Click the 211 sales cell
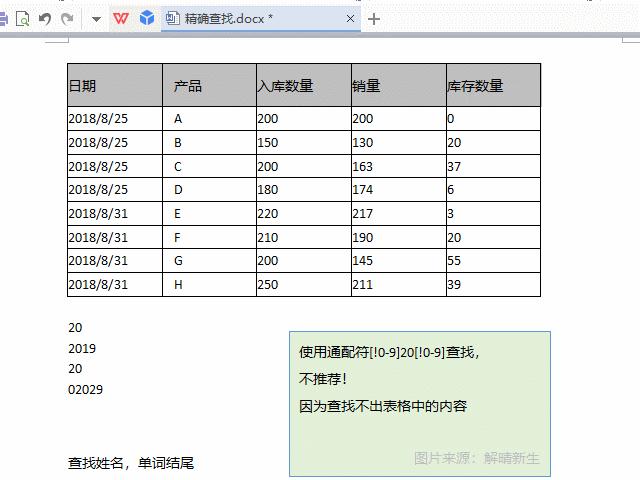The width and height of the screenshot is (640, 480). (x=399, y=284)
